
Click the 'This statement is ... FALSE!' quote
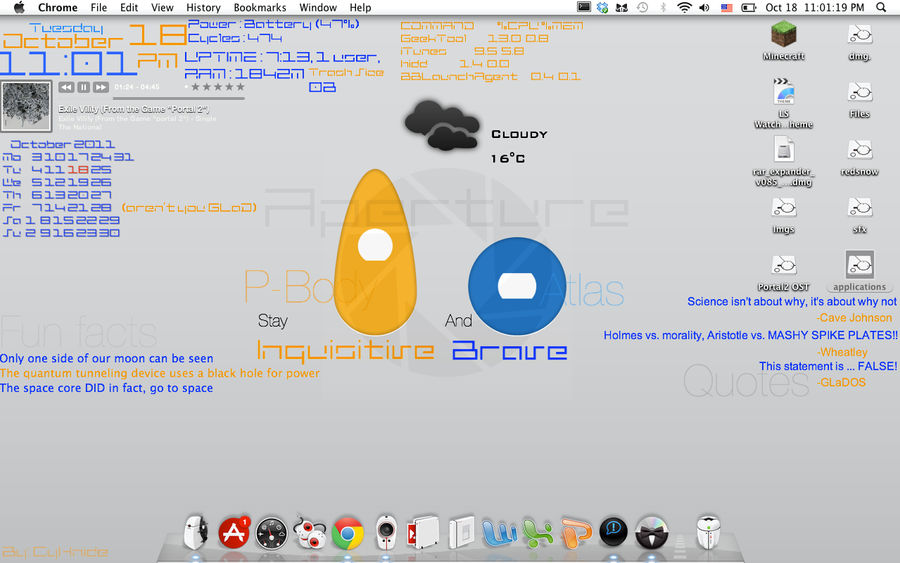828,366
